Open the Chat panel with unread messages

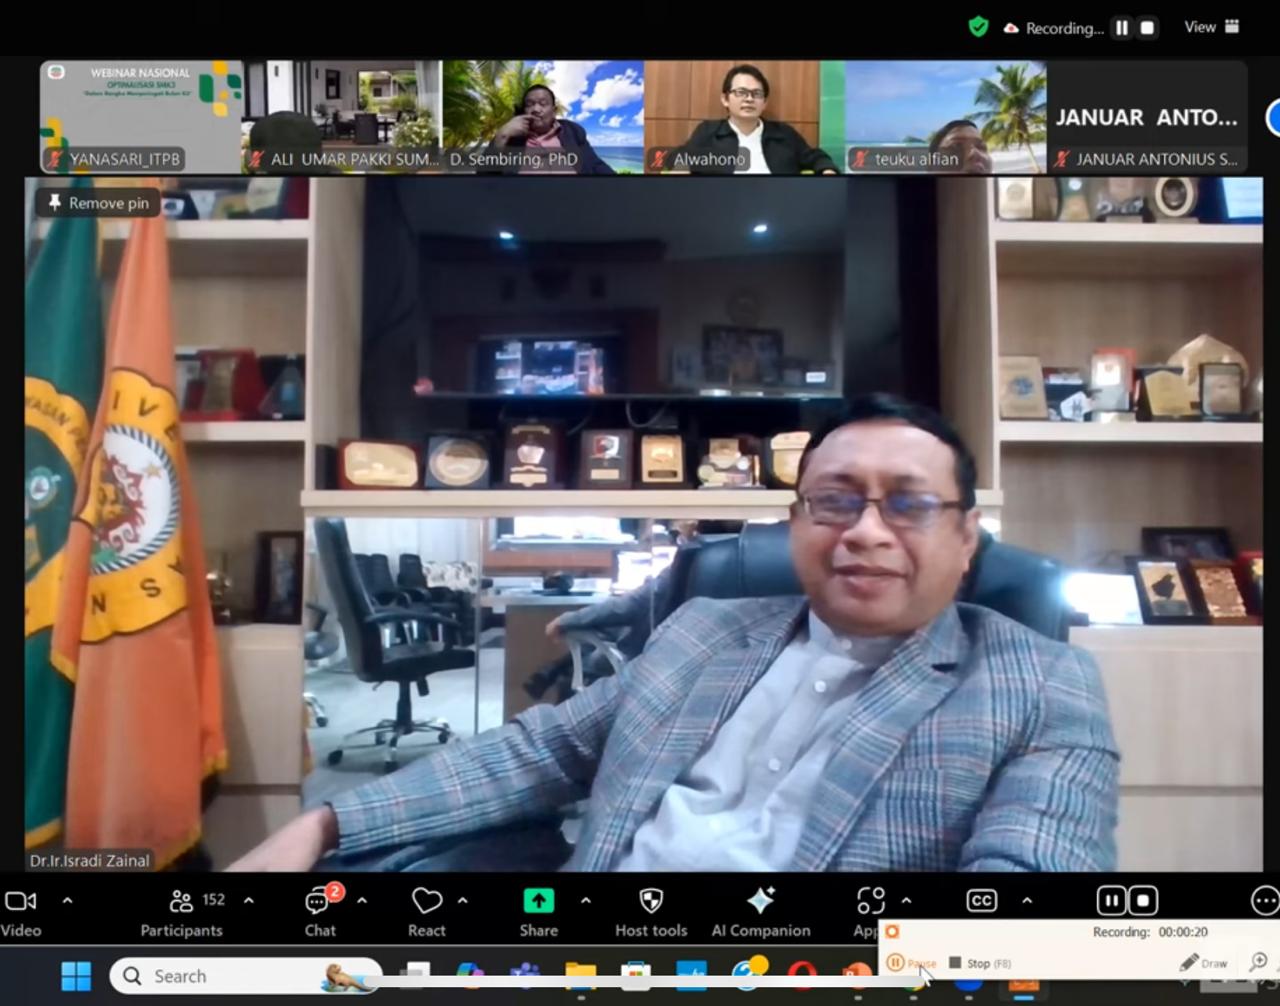point(320,912)
